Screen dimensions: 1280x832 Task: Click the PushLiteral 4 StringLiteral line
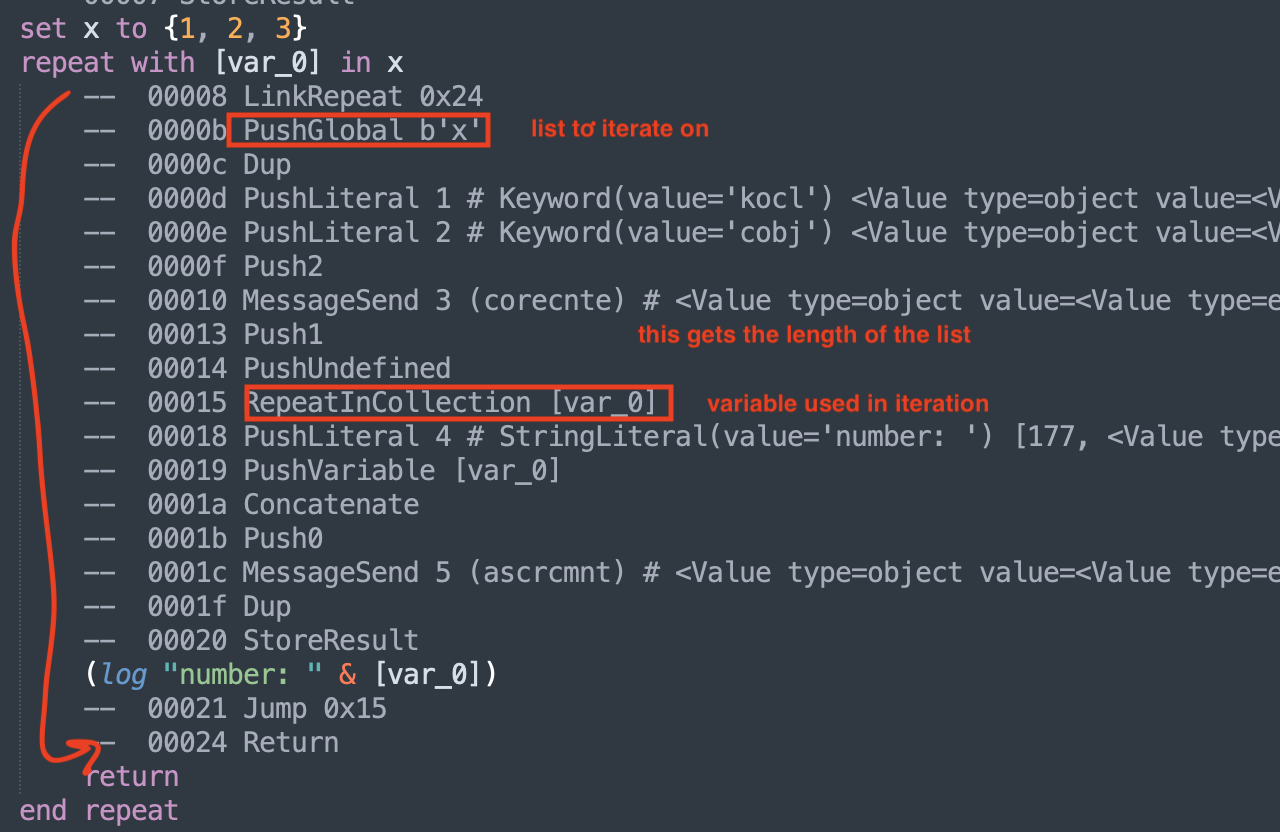tap(500, 436)
